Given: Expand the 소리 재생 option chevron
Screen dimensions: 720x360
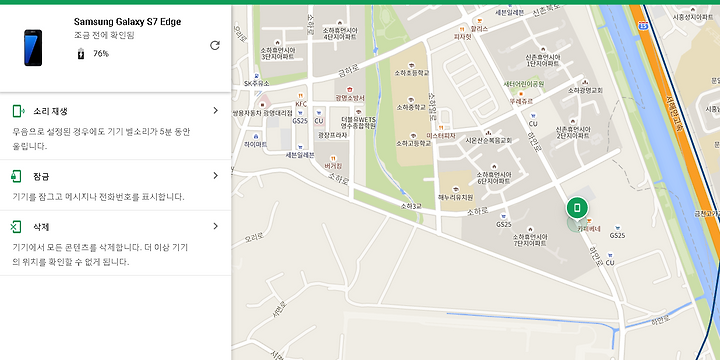Looking at the screenshot, I should click(x=215, y=111).
